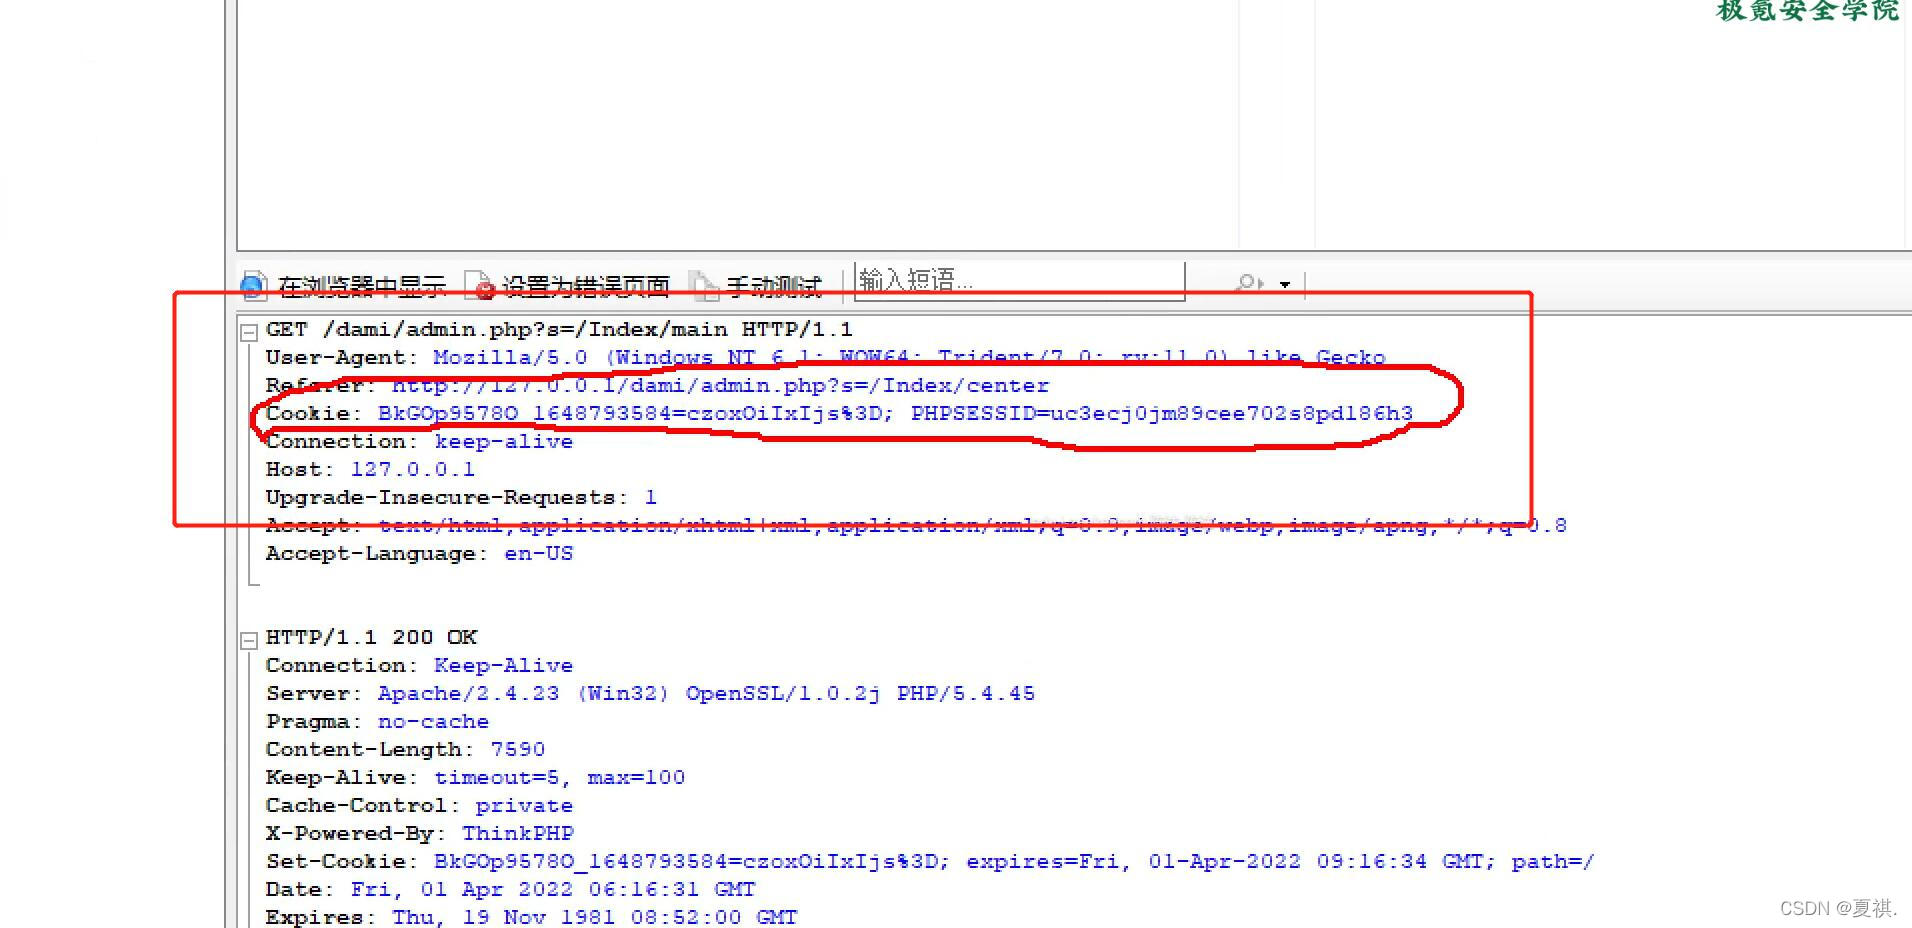
Task: Select the User-Agent header row
Action: point(825,358)
